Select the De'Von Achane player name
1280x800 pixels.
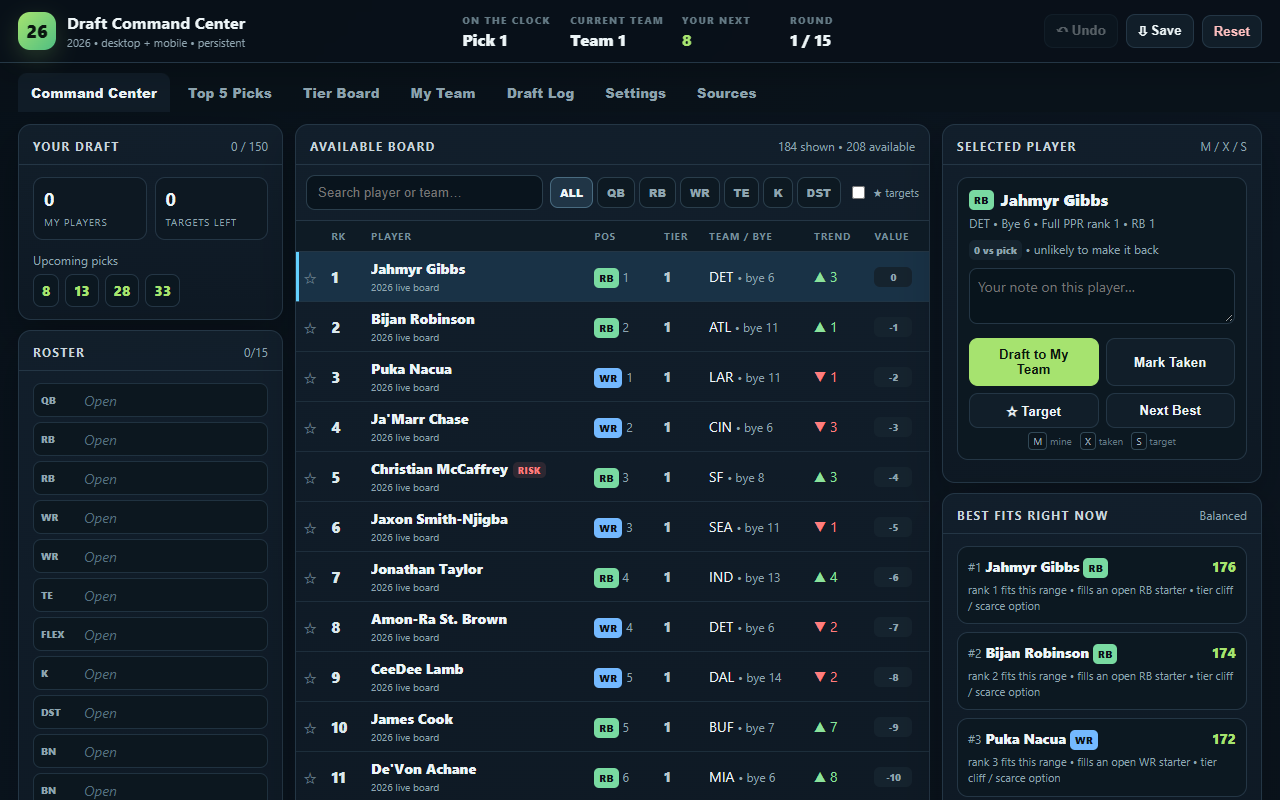coord(423,769)
